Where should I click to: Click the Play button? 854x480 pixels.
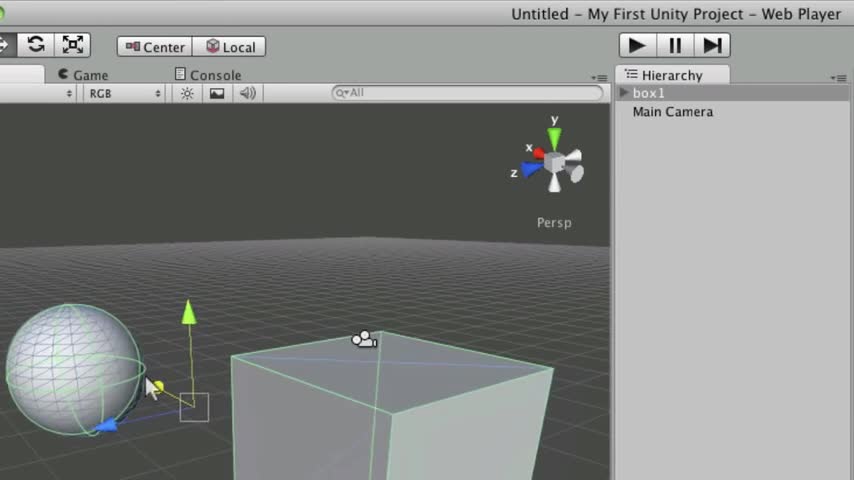click(637, 45)
